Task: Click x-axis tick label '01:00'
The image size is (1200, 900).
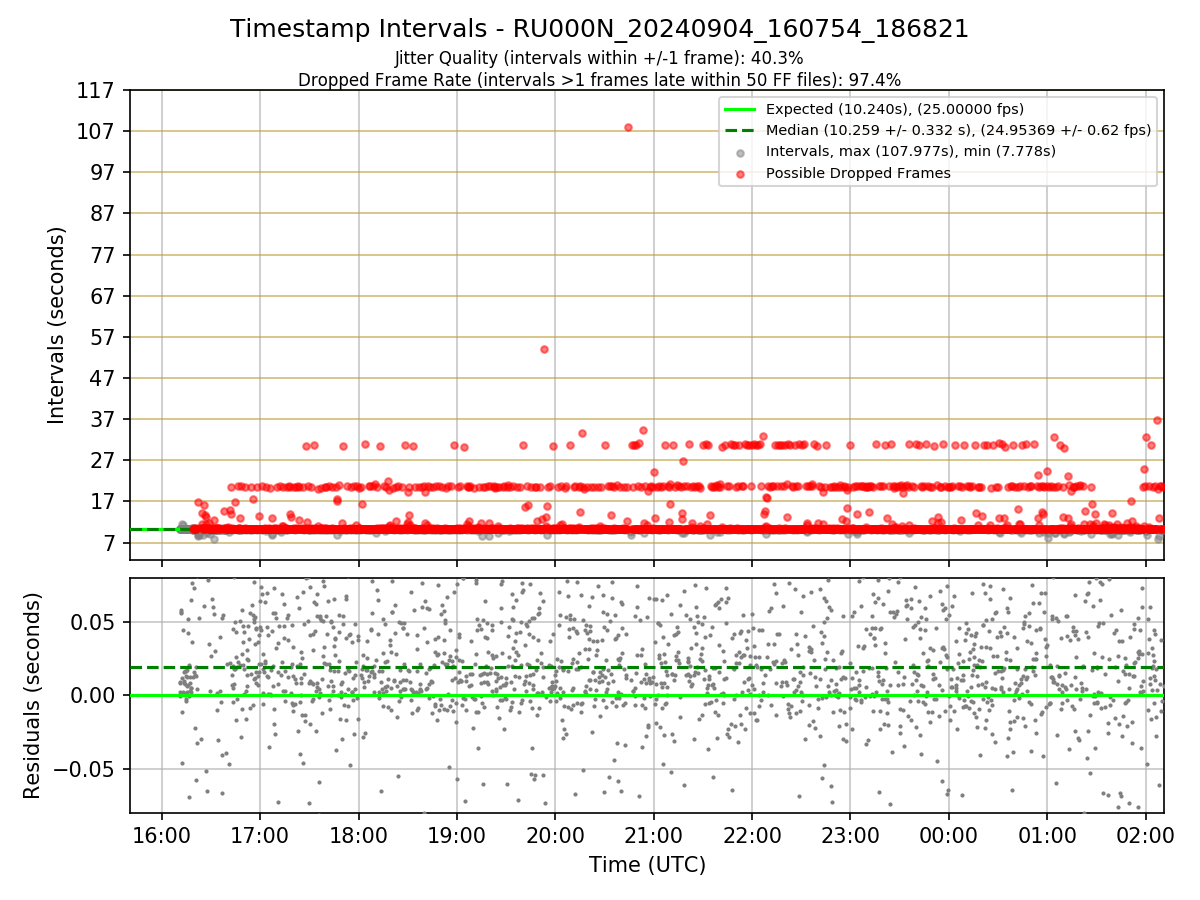Action: pos(1047,834)
